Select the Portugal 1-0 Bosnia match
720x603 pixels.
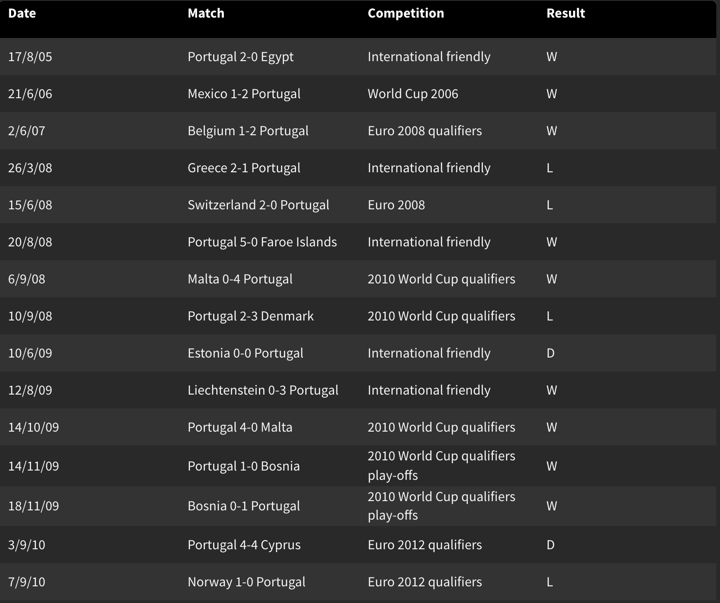[x=244, y=466]
